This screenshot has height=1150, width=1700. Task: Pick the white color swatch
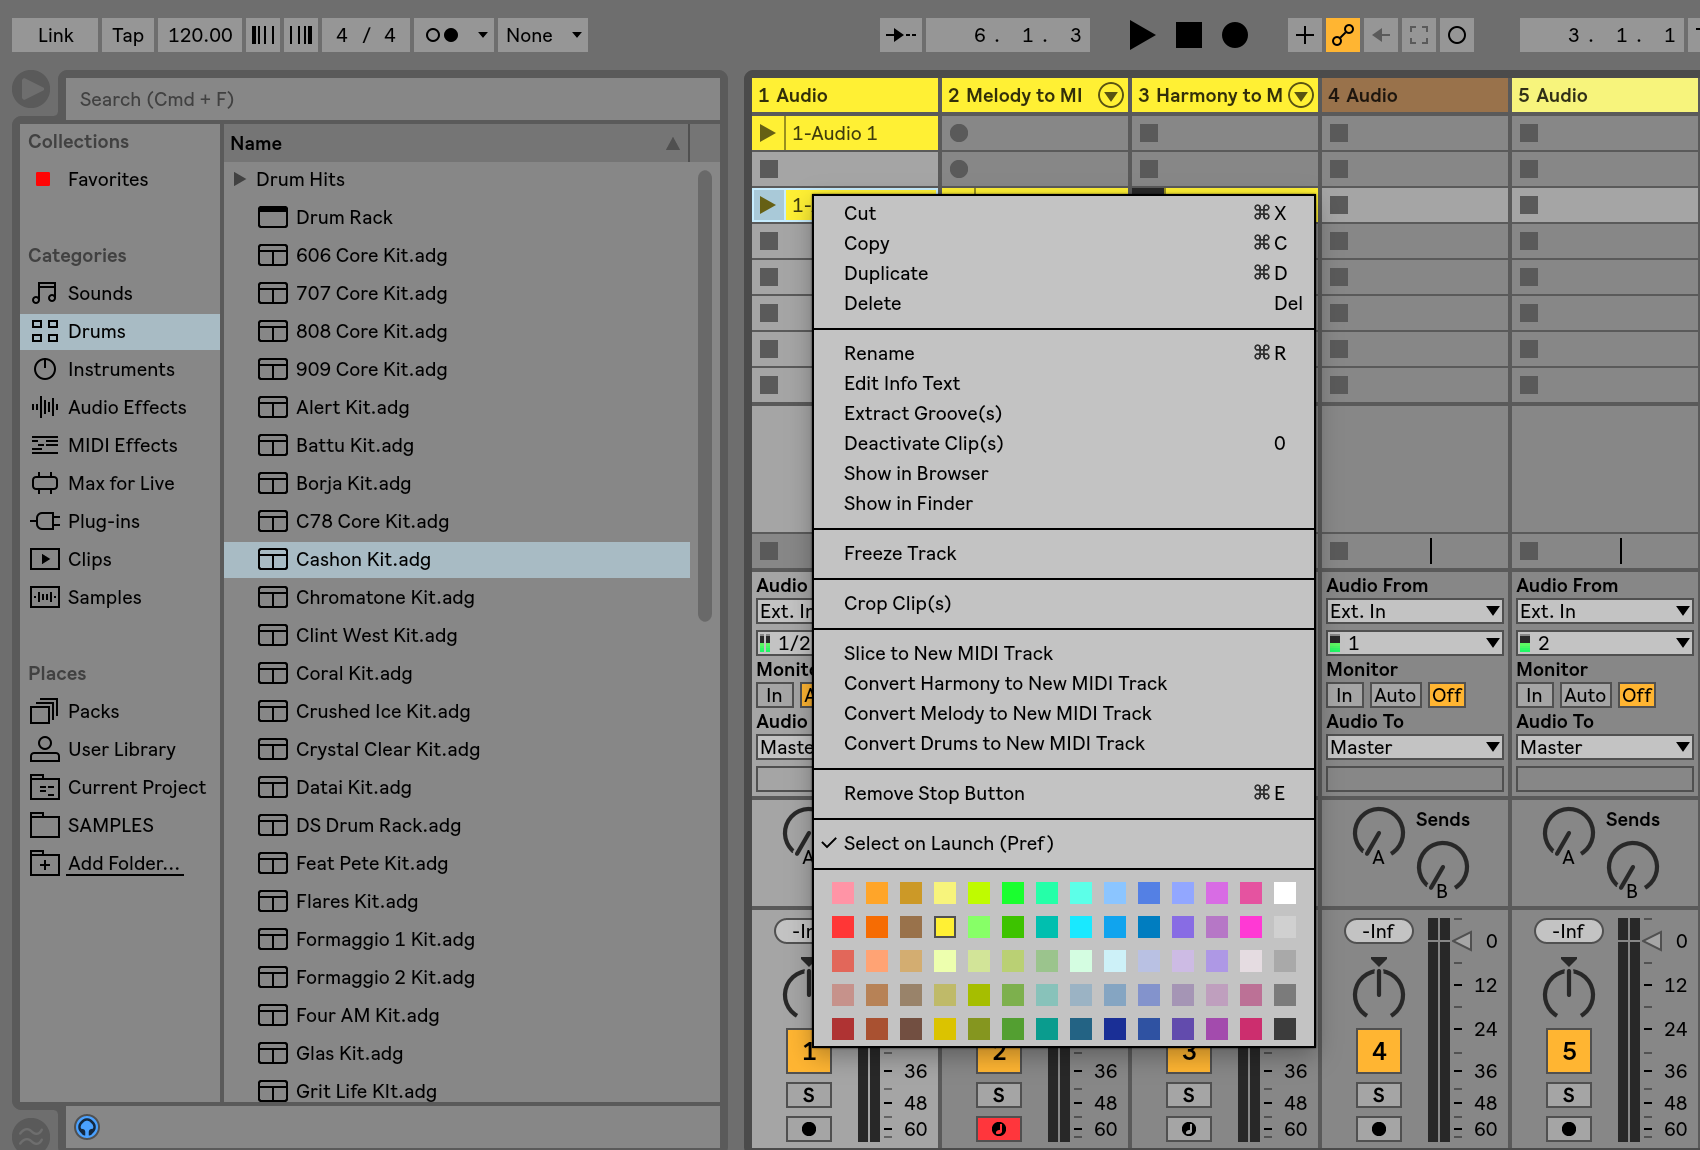[x=1285, y=893]
